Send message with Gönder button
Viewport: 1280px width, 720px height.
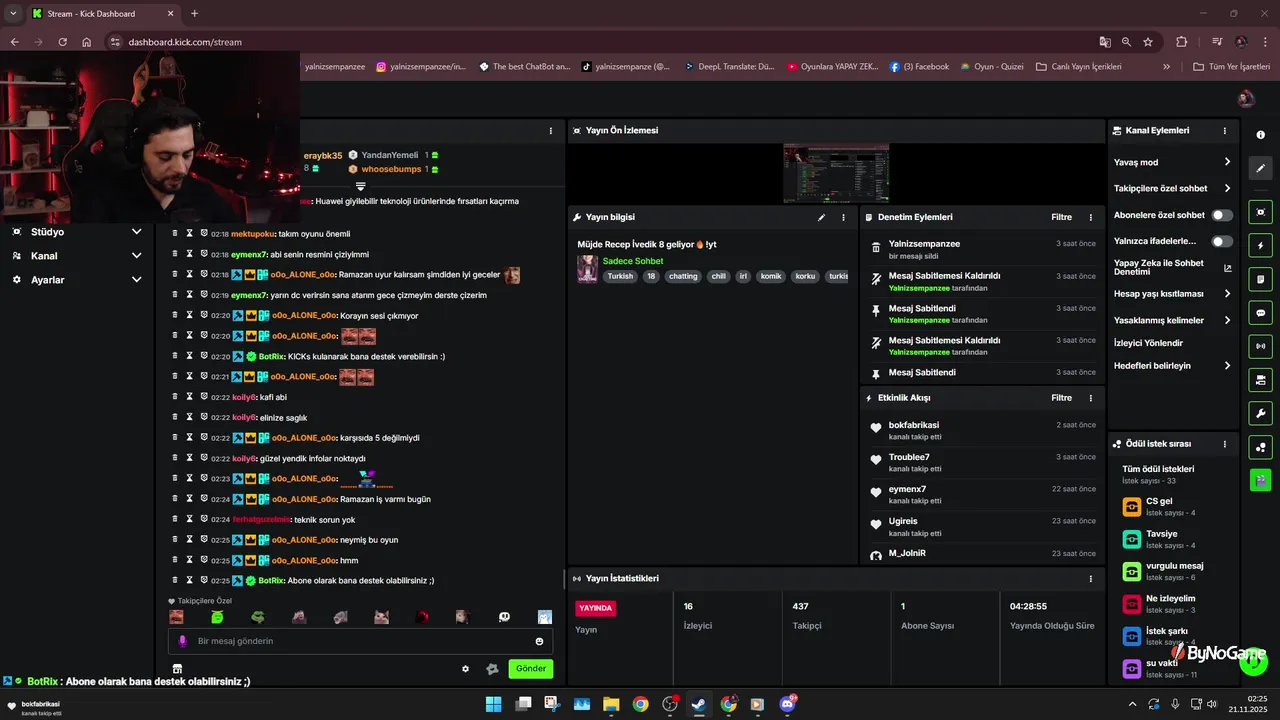pyautogui.click(x=530, y=669)
